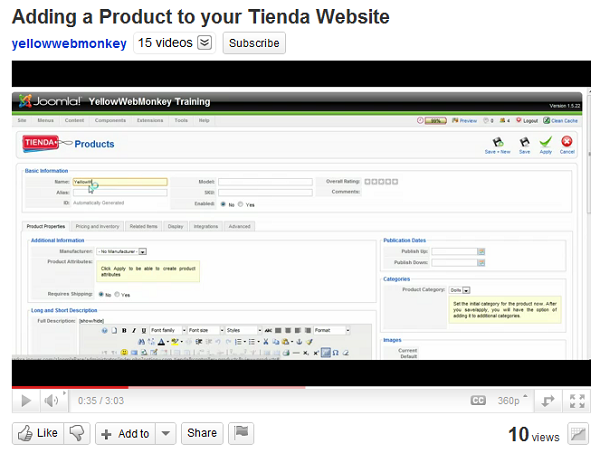Show video statistics chart icon
Image resolution: width=600 pixels, height=453 pixels.
coord(578,434)
